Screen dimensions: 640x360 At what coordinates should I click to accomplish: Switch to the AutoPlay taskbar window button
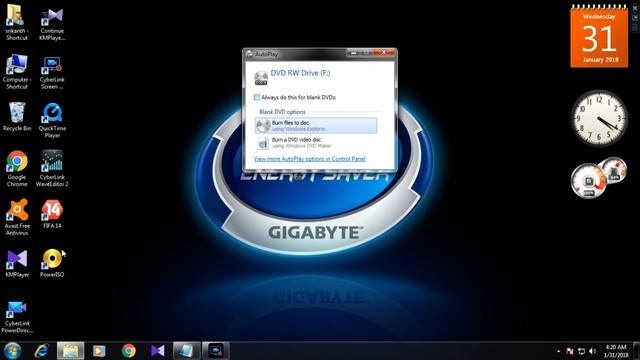click(x=187, y=351)
